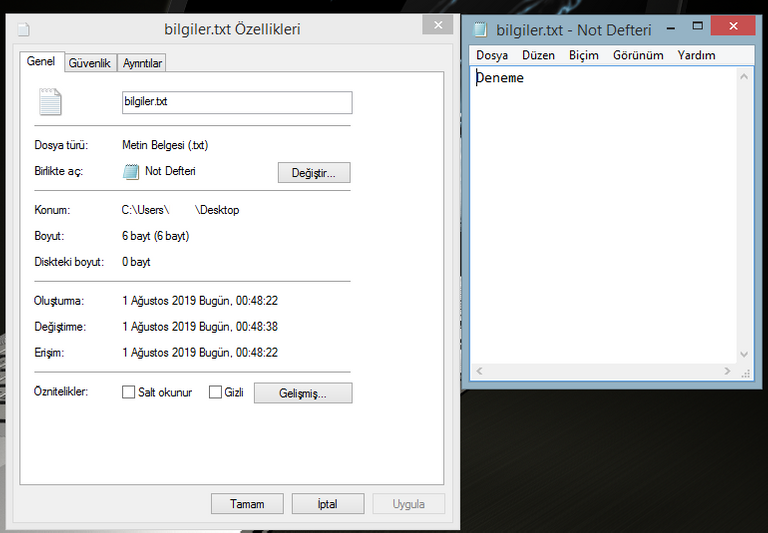Screen dimensions: 768x533
Task: Maximize the Not Defteri window
Action: coord(698,27)
